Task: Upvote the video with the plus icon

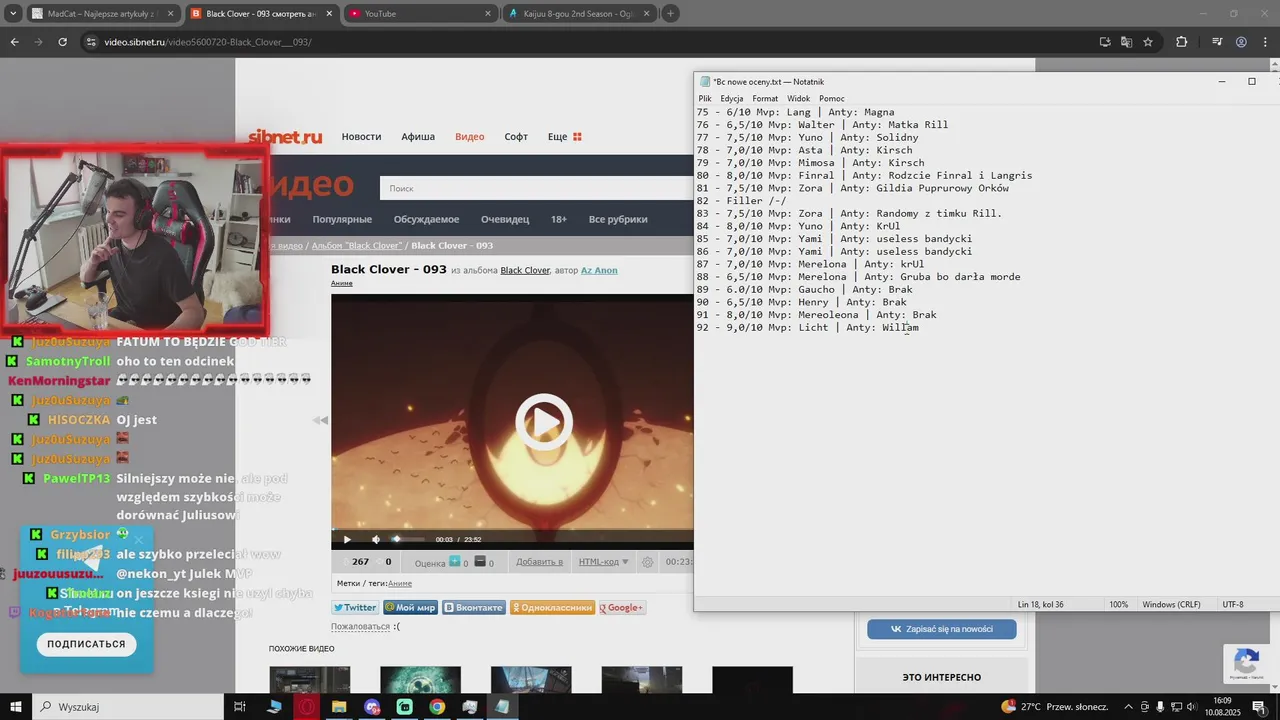Action: coord(455,562)
